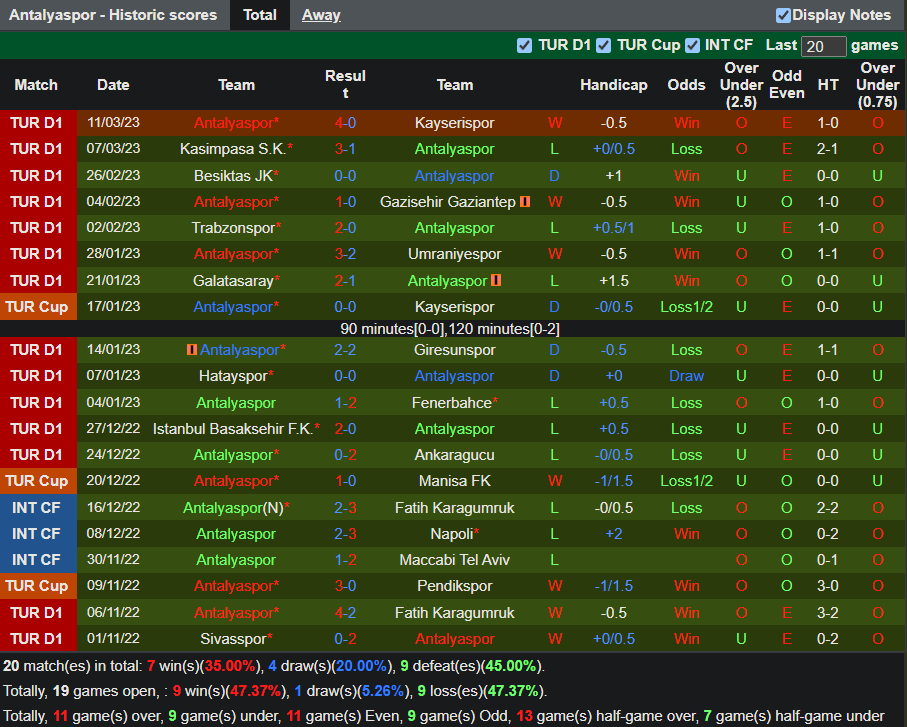The height and width of the screenshot is (727, 907).
Task: Click the Umraniyespor team name
Action: [455, 254]
